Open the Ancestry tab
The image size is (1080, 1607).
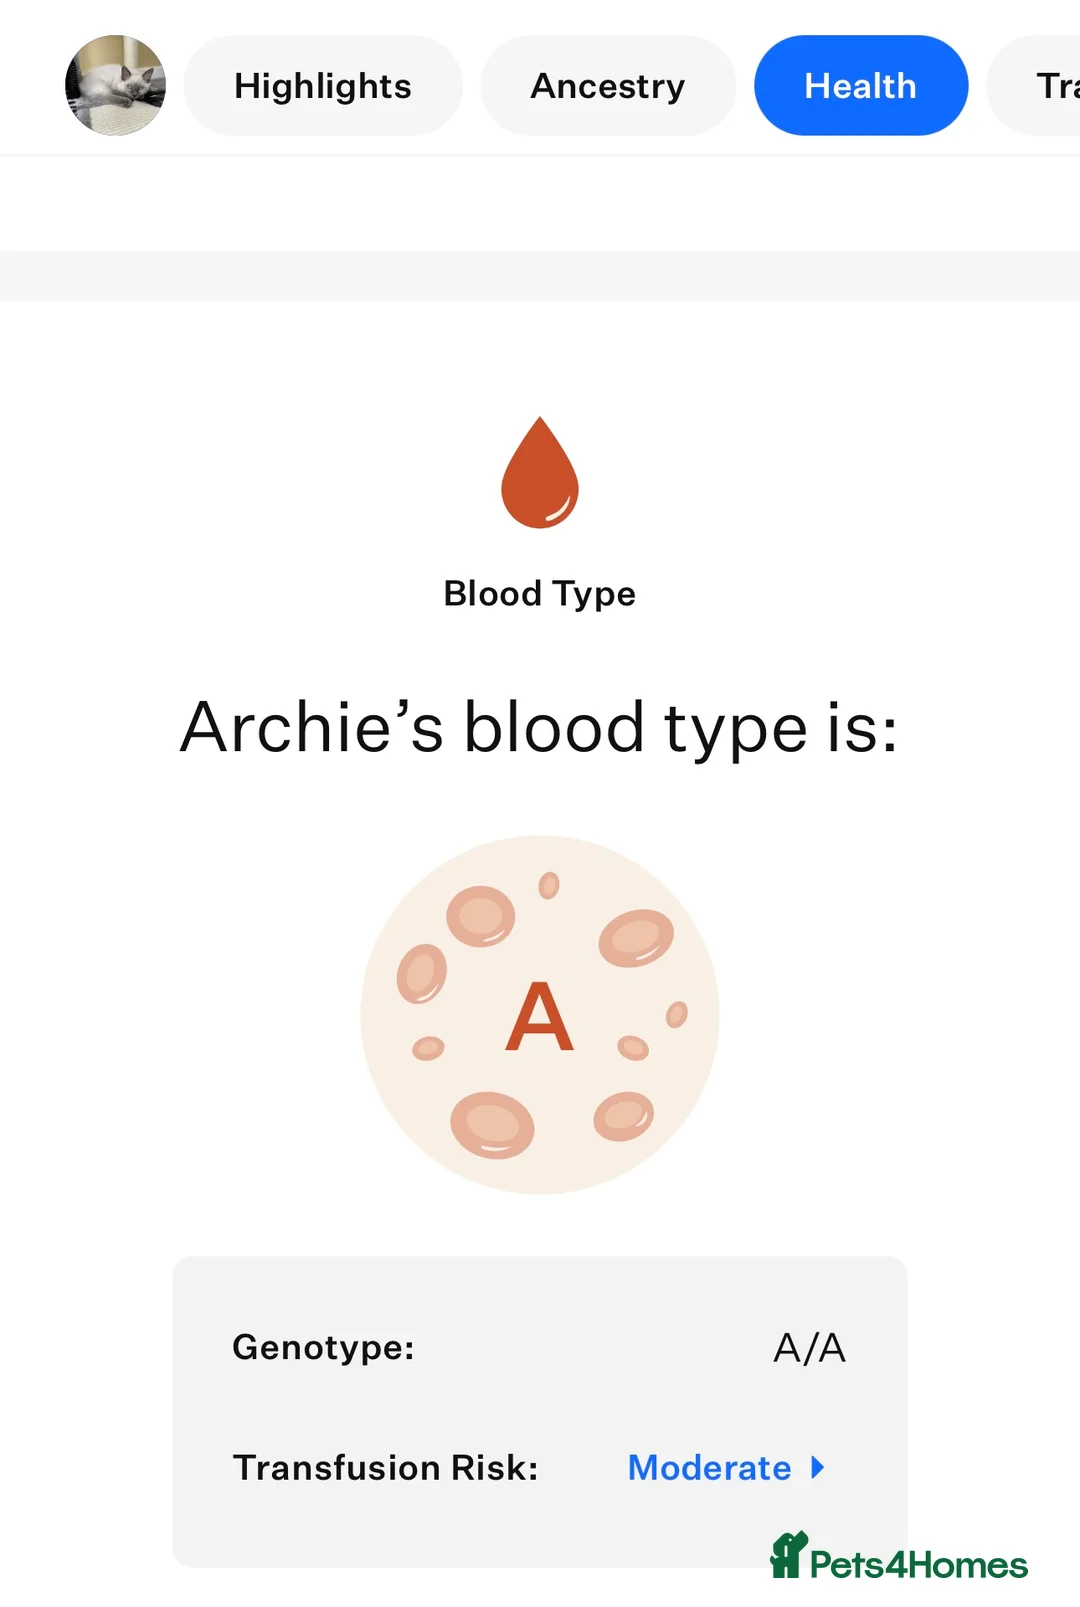tap(607, 86)
